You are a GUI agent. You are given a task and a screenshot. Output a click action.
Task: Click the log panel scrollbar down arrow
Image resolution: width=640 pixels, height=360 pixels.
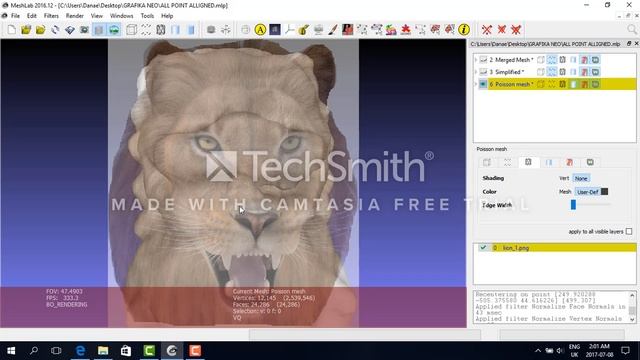[632, 320]
